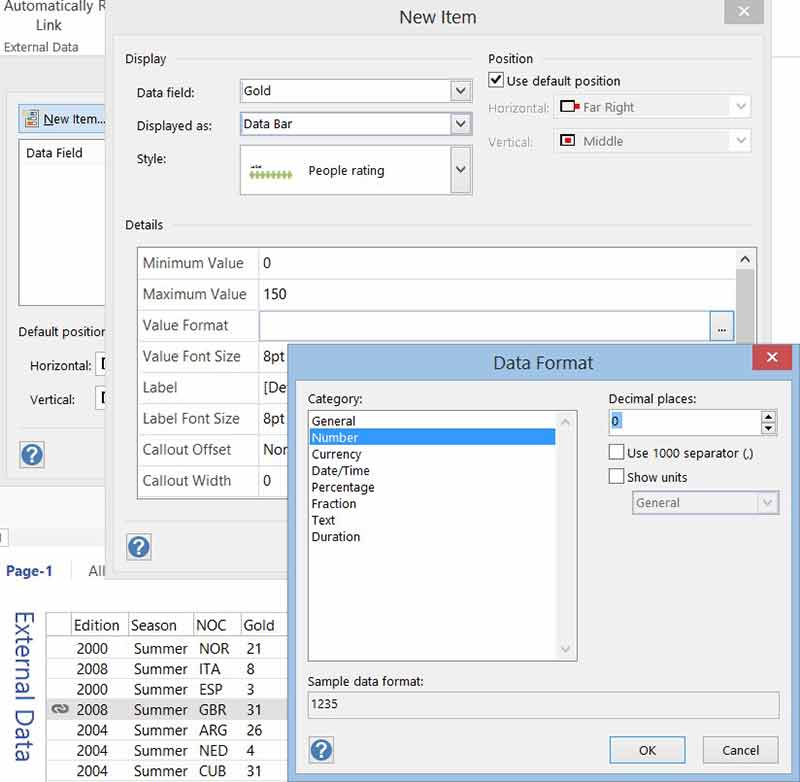The width and height of the screenshot is (800, 782).
Task: Click New Item... button in background dialog
Action: [62, 119]
